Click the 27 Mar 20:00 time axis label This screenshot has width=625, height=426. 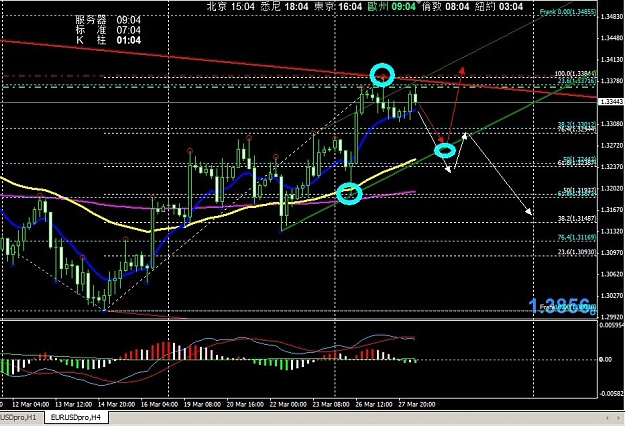point(417,404)
